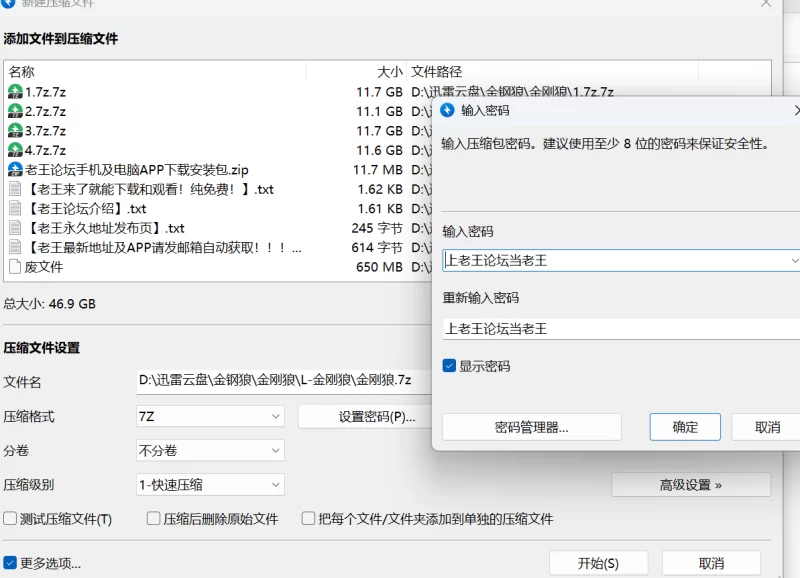Click the file icon of 废文件
The image size is (800, 578).
pos(15,266)
